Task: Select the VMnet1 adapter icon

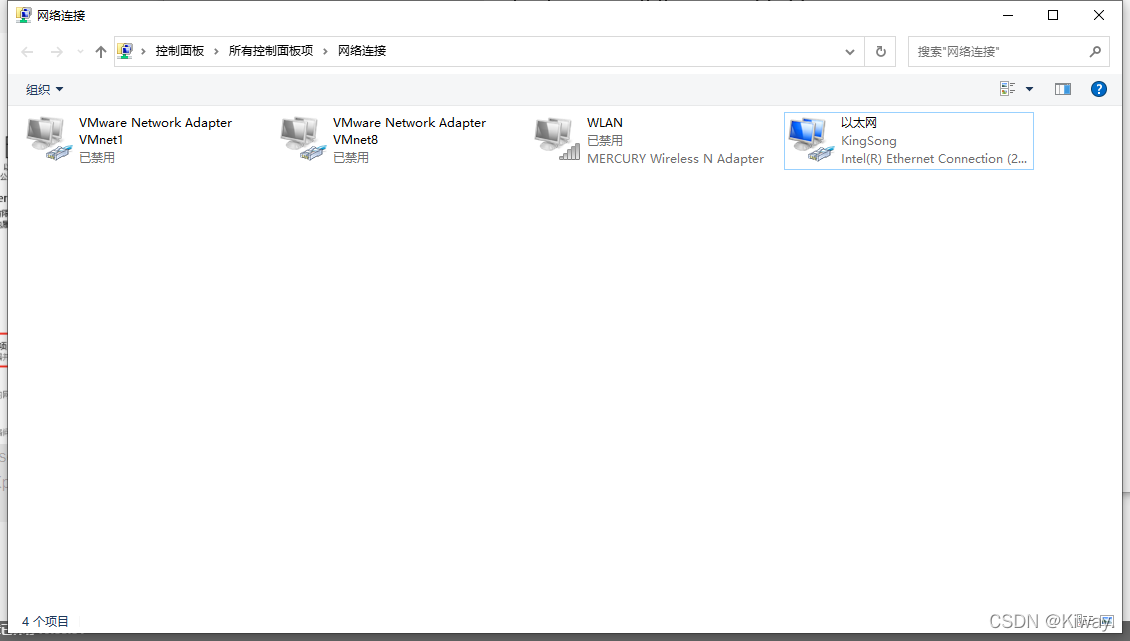Action: click(x=49, y=138)
